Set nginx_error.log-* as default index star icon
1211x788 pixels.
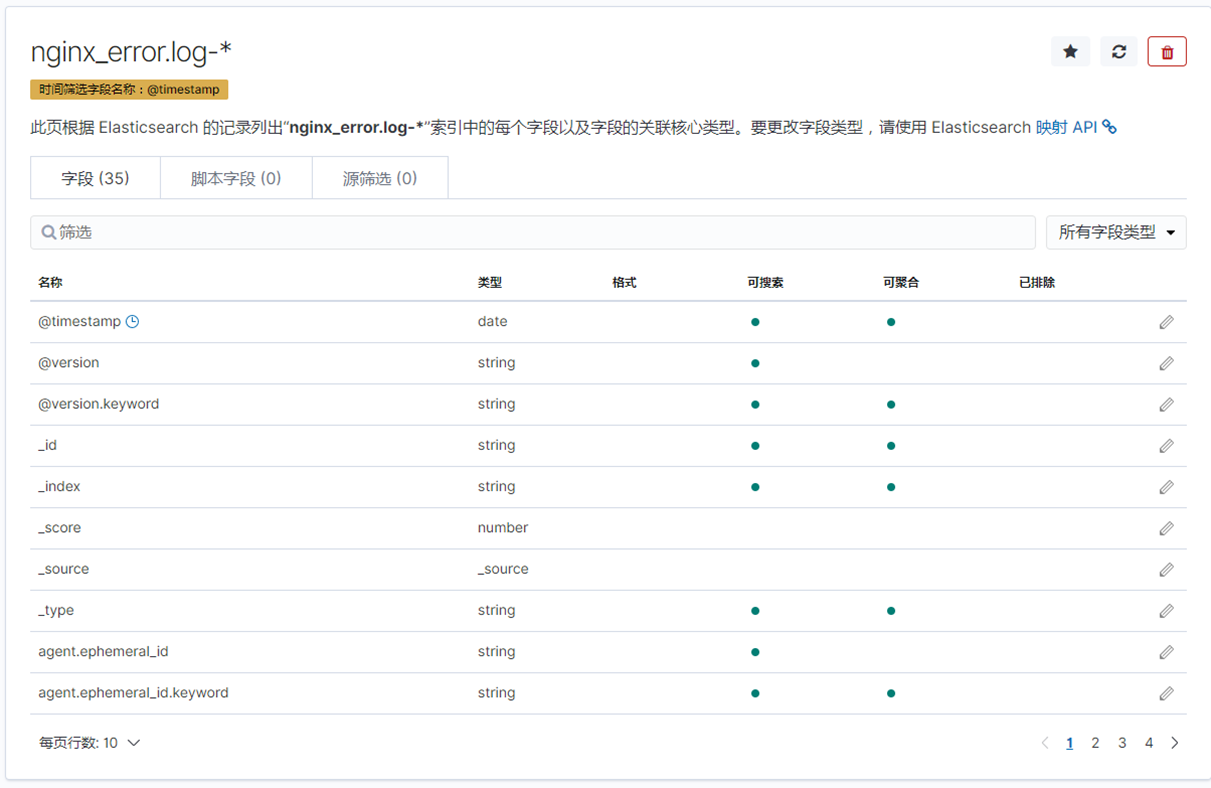pyautogui.click(x=1070, y=52)
